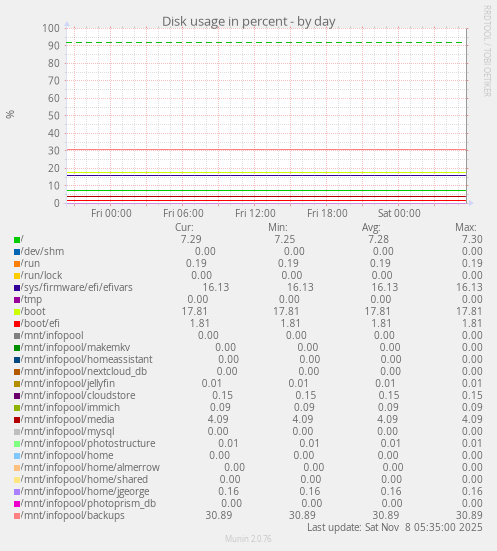Click the /mnt/infopool/photoprism_db label

[88, 504]
